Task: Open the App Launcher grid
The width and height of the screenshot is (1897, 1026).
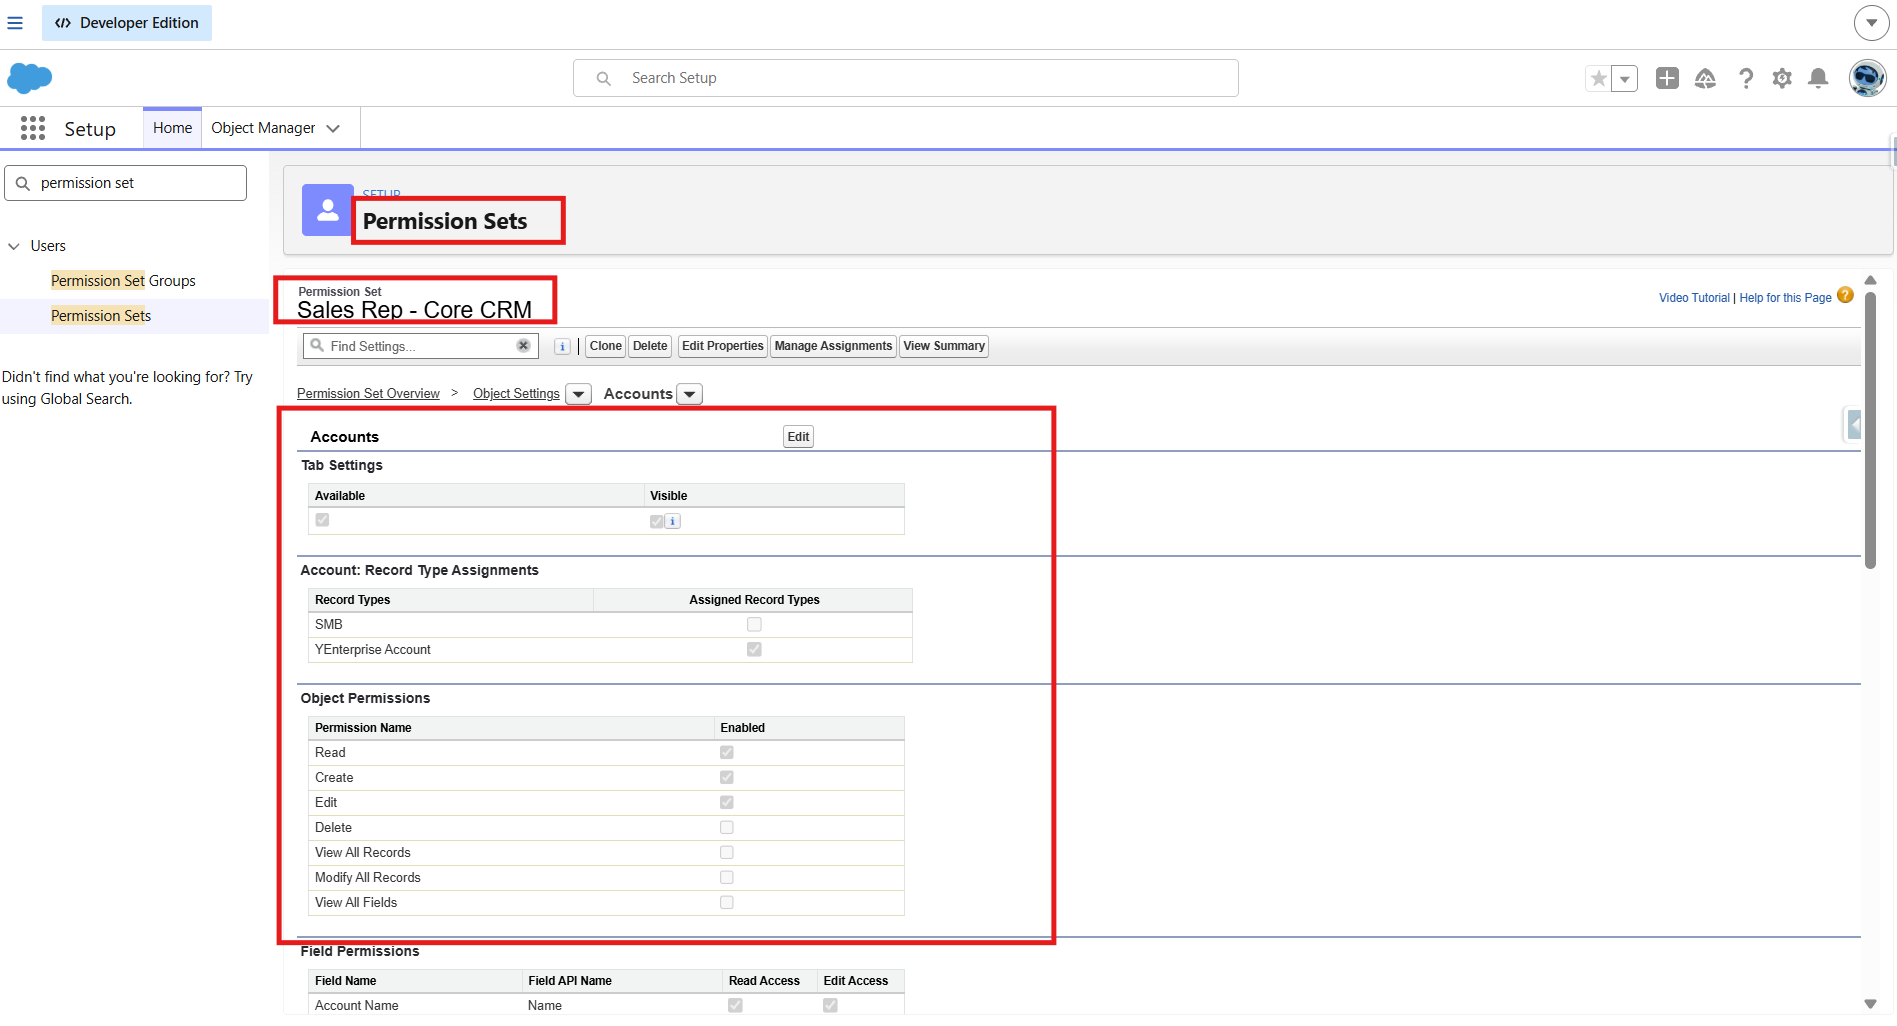Action: tap(33, 128)
